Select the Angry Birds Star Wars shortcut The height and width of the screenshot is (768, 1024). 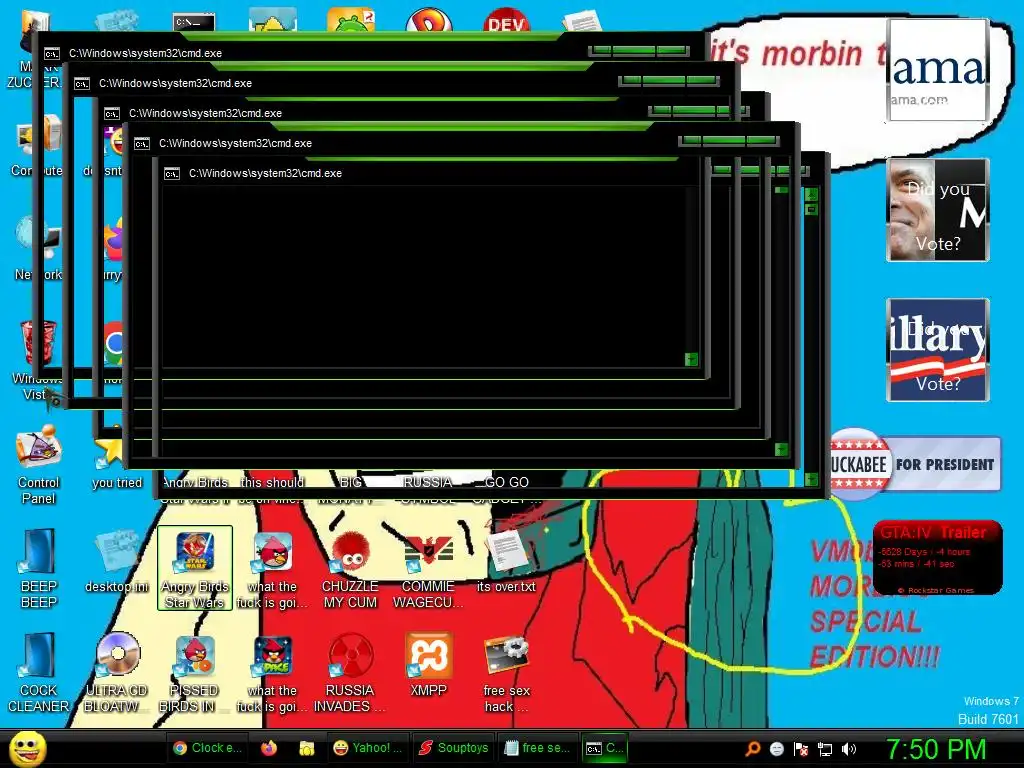coord(195,568)
